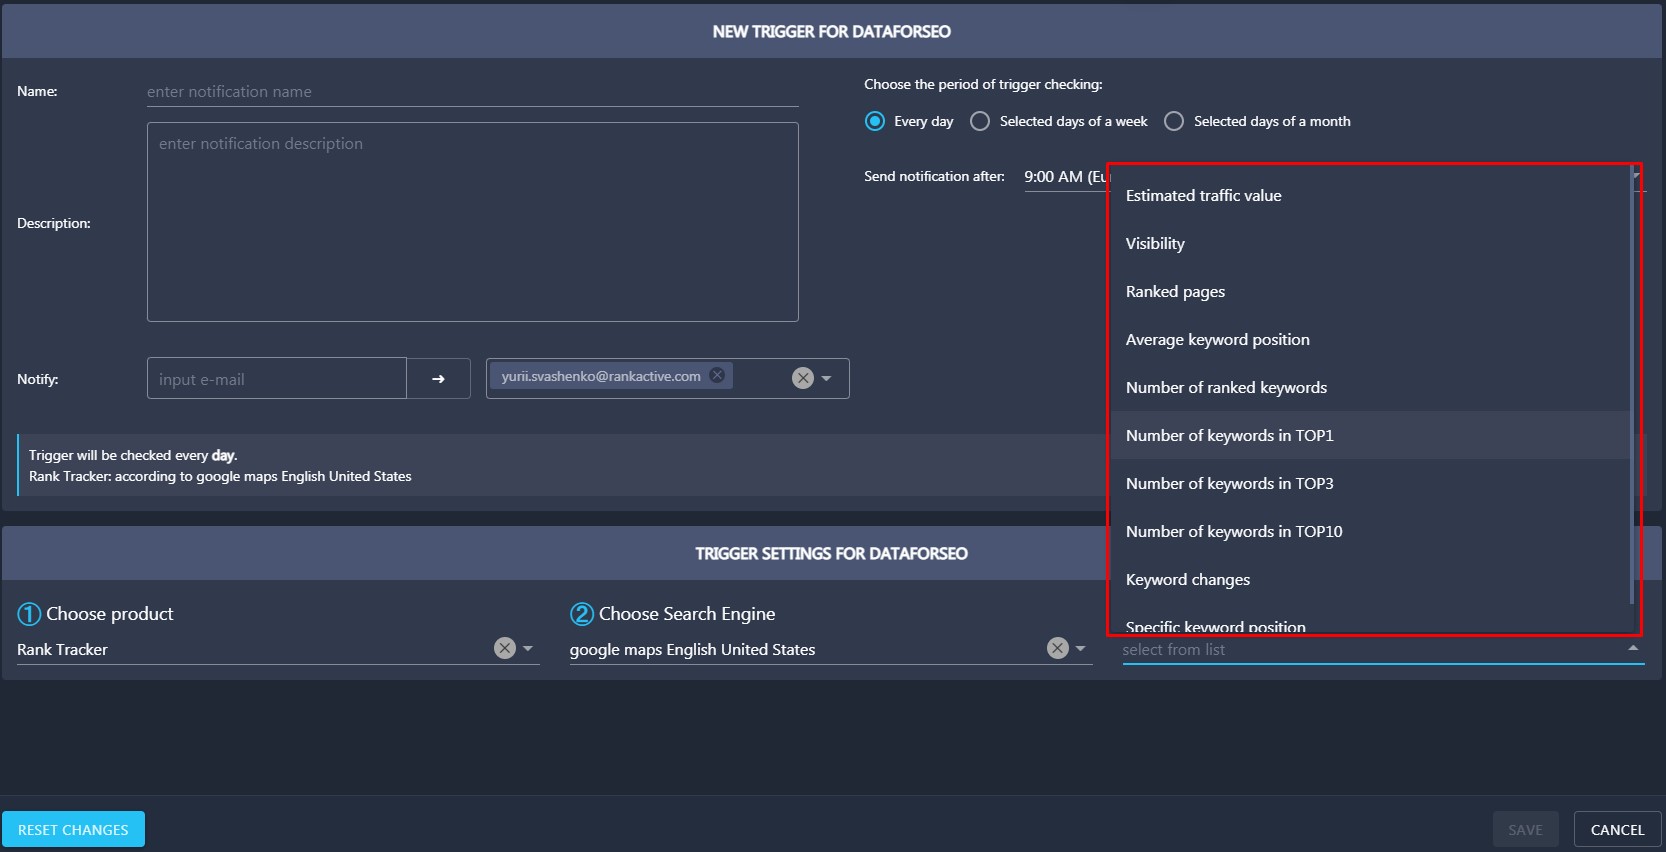Select Selected days of a month option

point(1174,121)
